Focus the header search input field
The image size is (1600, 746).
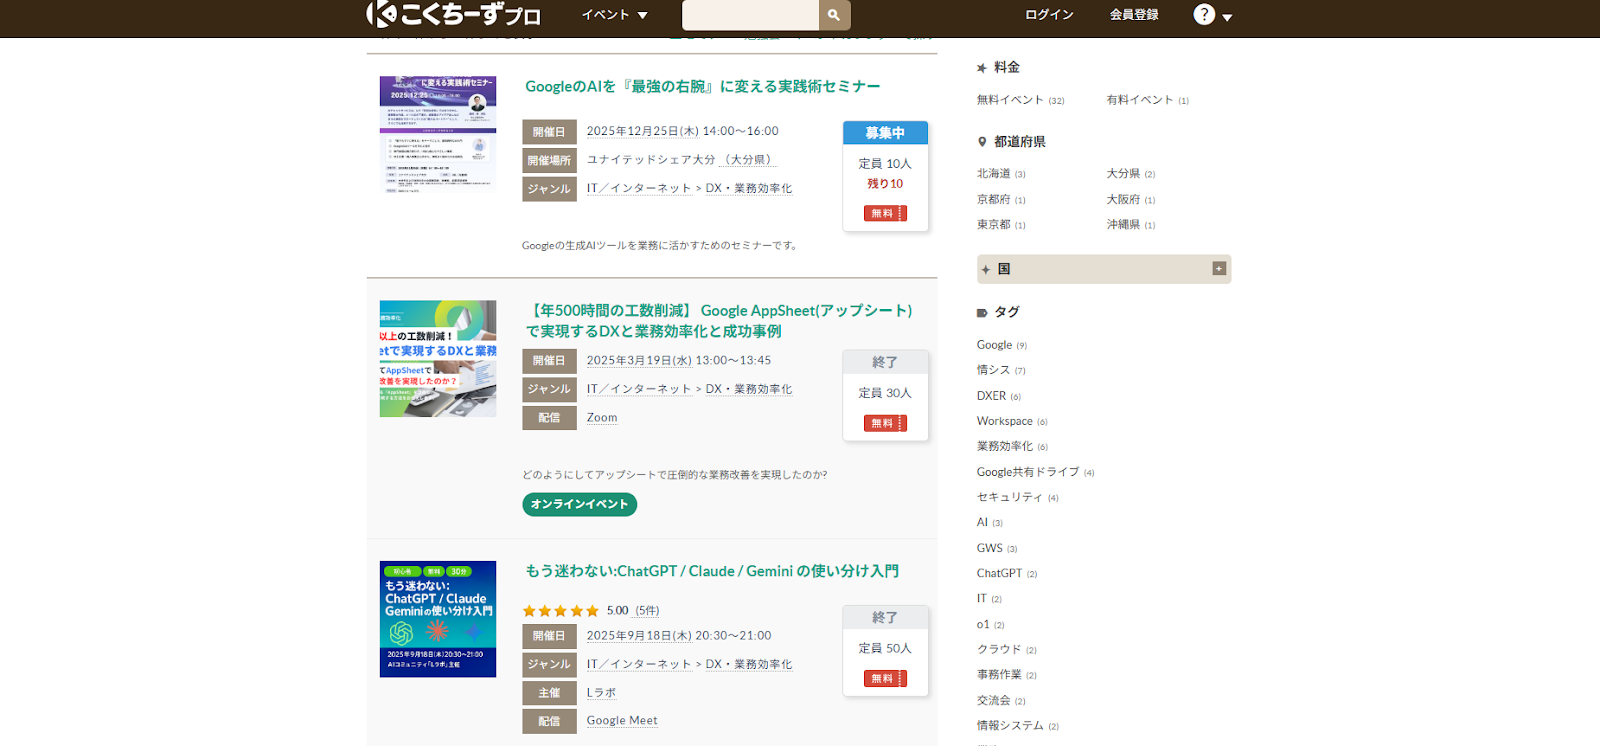[x=750, y=15]
